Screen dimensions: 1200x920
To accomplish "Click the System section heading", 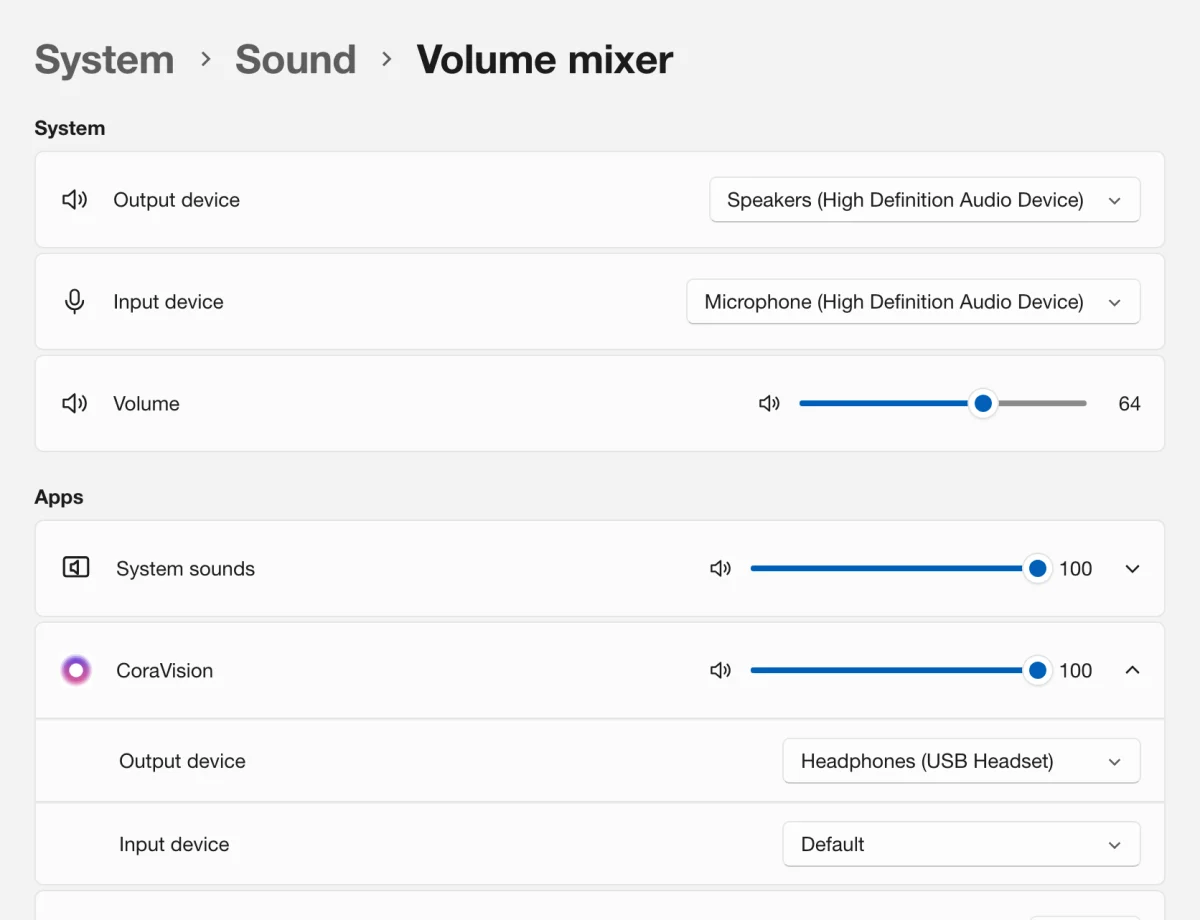I will [69, 128].
